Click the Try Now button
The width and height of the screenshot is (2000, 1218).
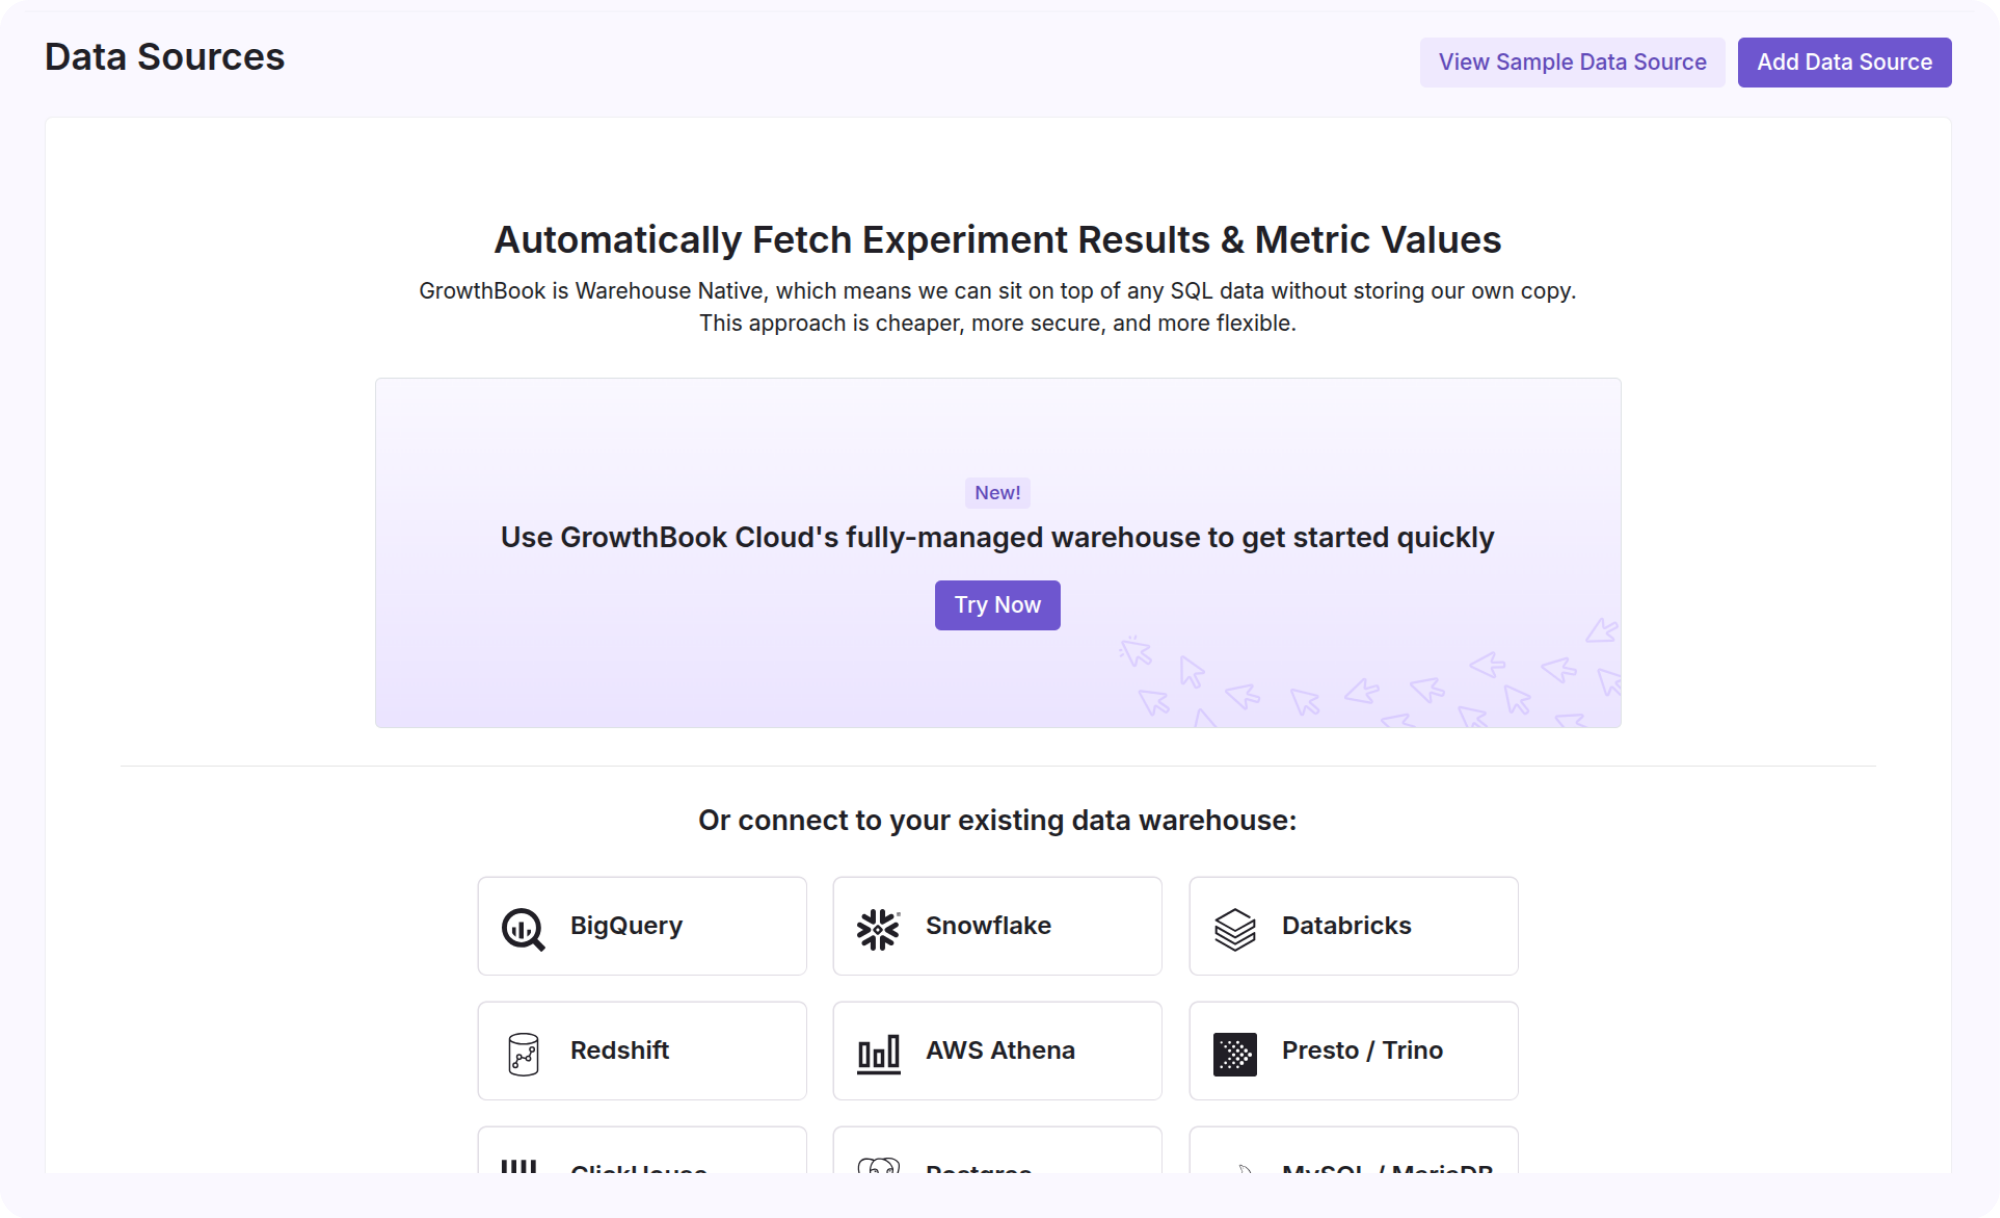coord(997,605)
